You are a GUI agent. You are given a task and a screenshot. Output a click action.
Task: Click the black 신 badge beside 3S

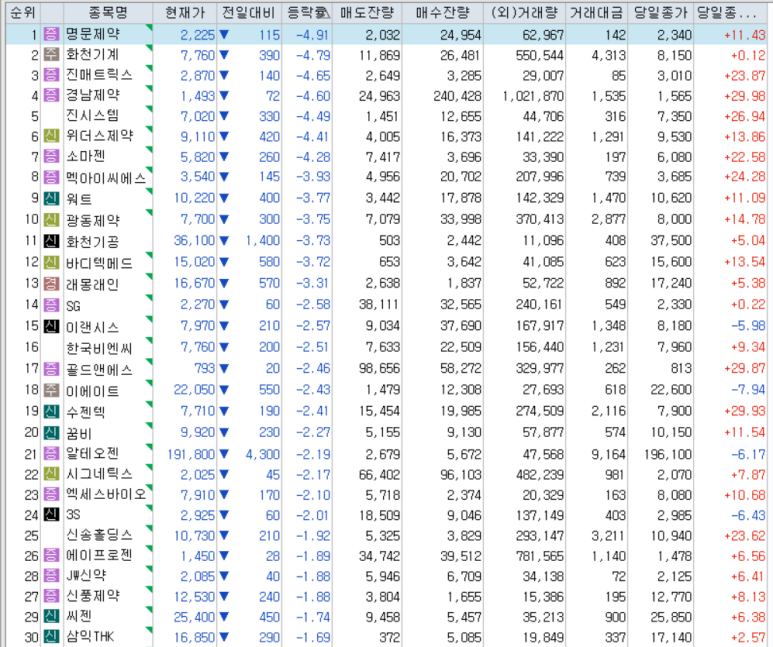pos(51,514)
